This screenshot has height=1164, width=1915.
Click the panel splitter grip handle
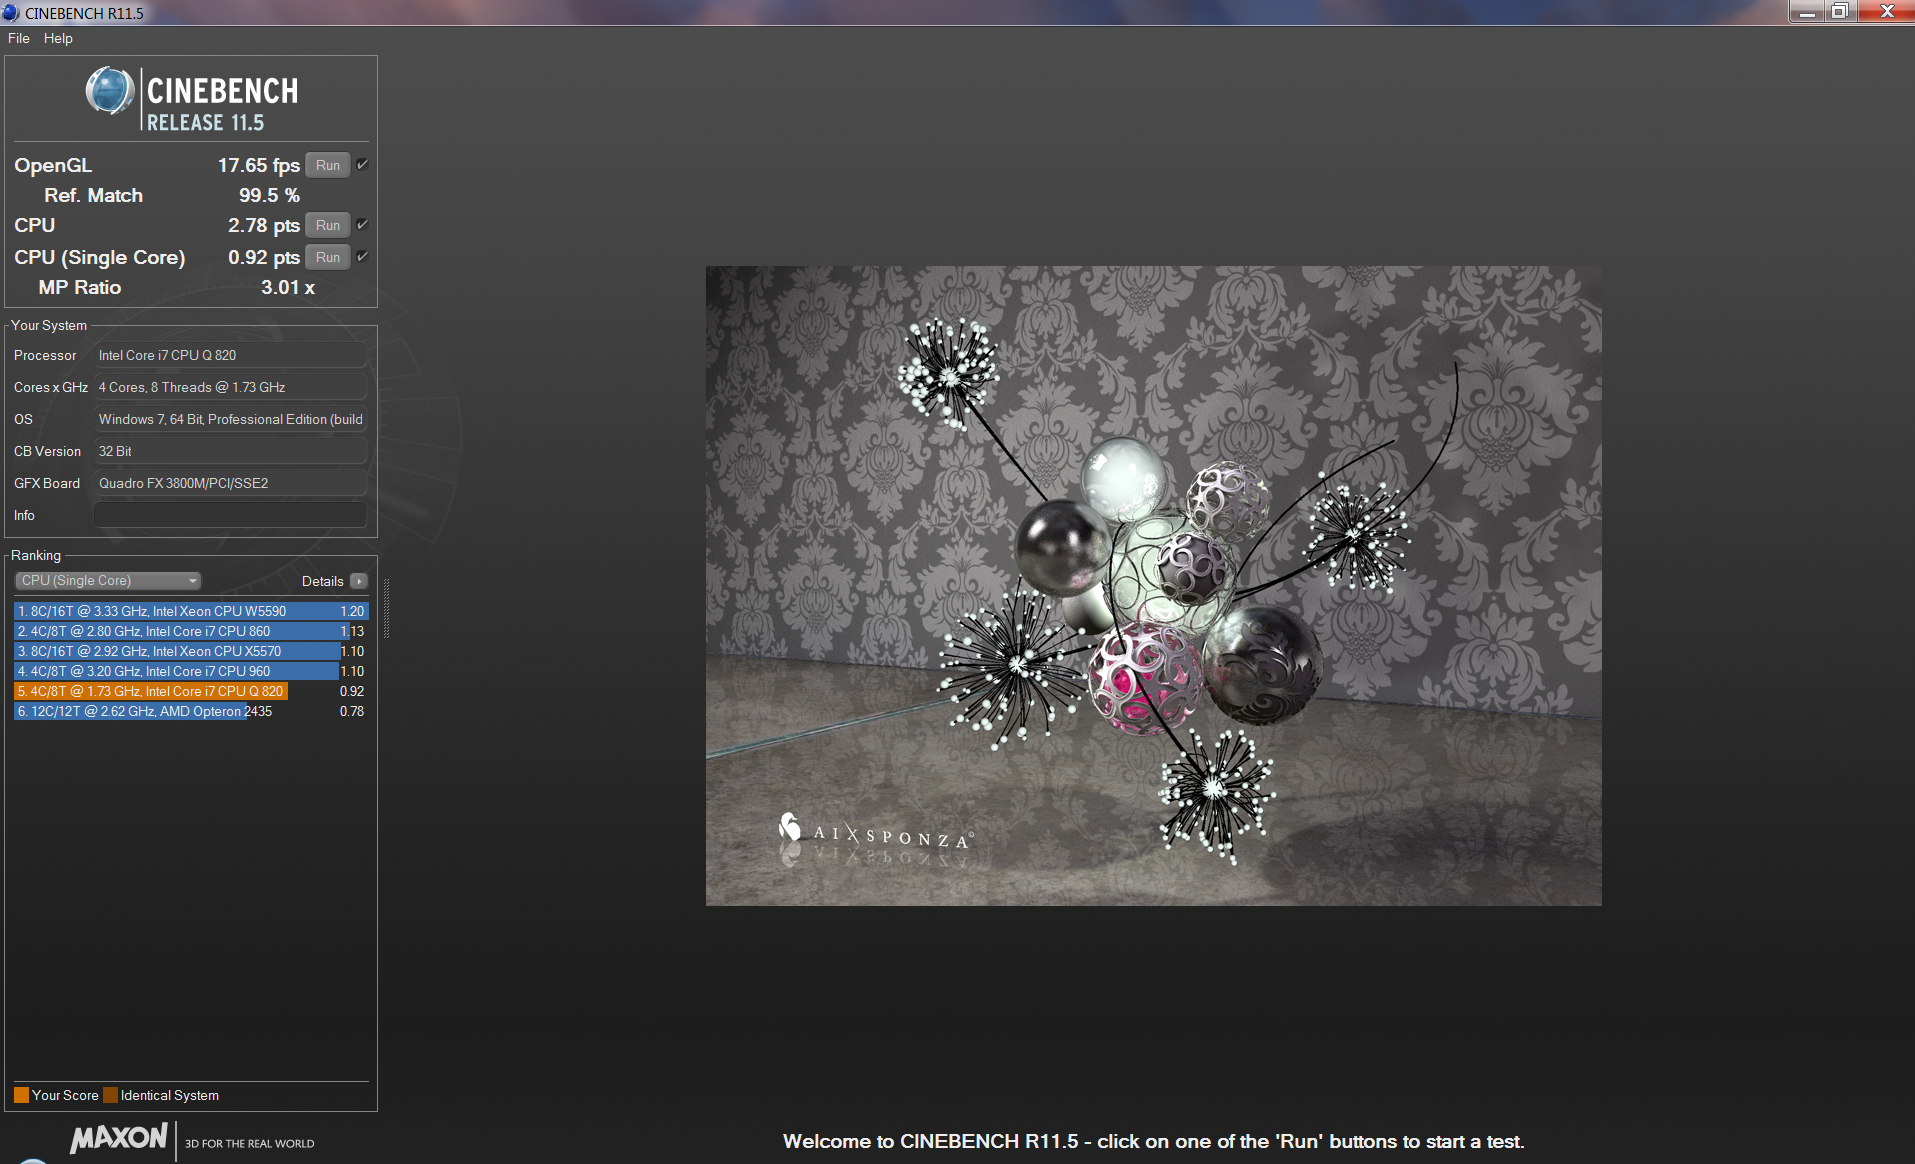click(x=386, y=607)
